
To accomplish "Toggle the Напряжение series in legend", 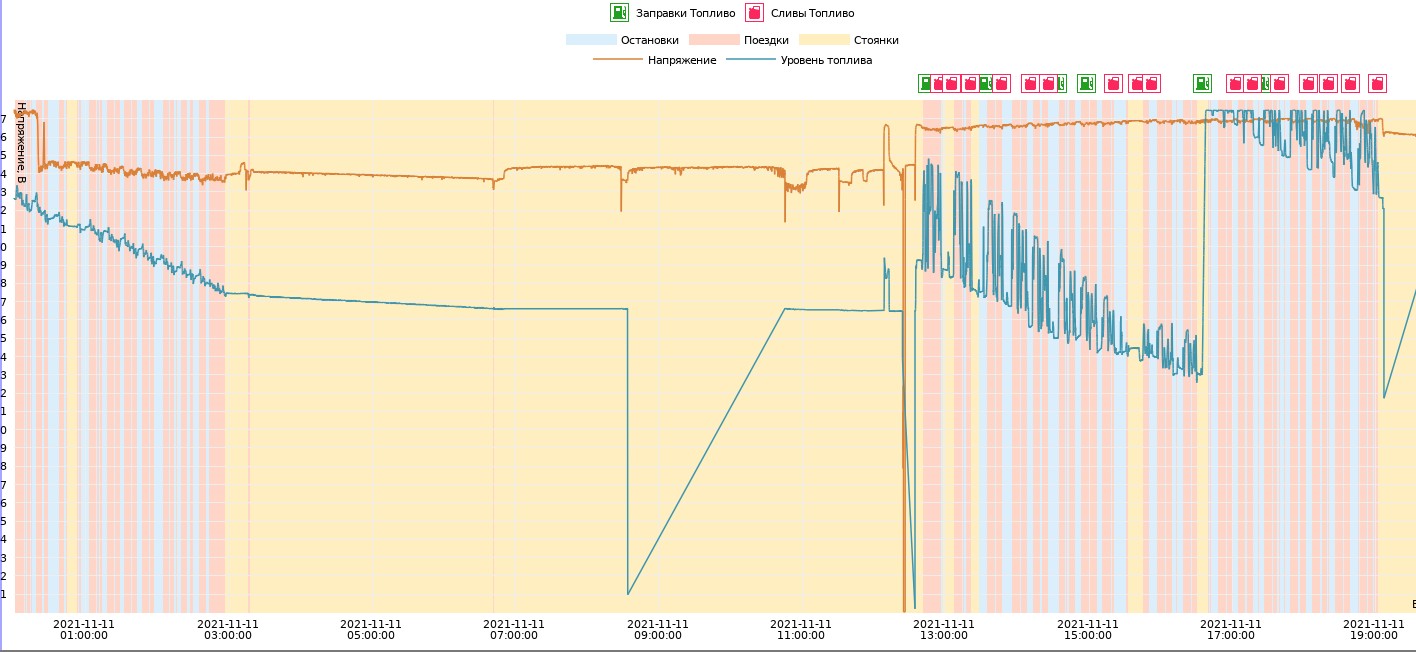I will tap(682, 60).
